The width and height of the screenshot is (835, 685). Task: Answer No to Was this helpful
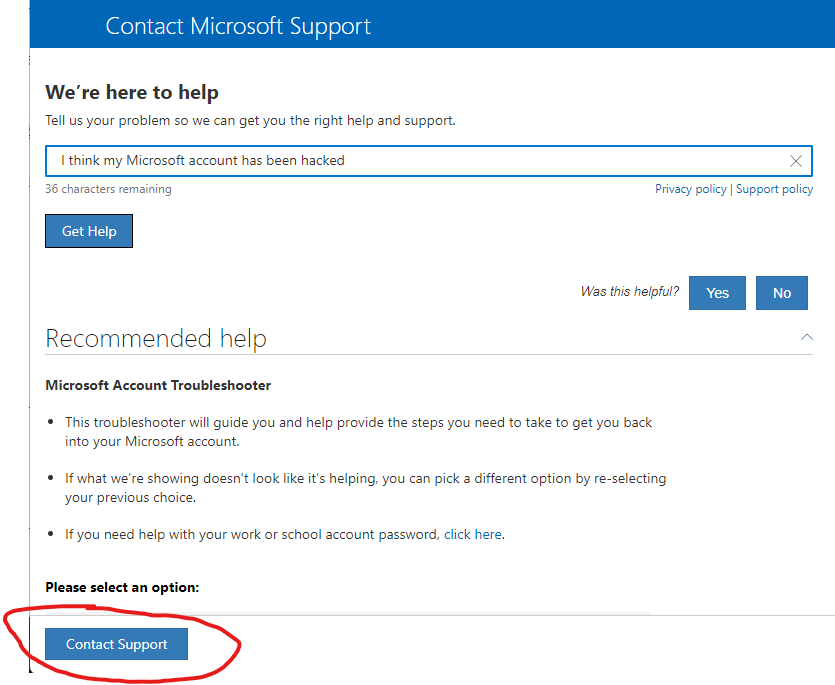pyautogui.click(x=782, y=293)
